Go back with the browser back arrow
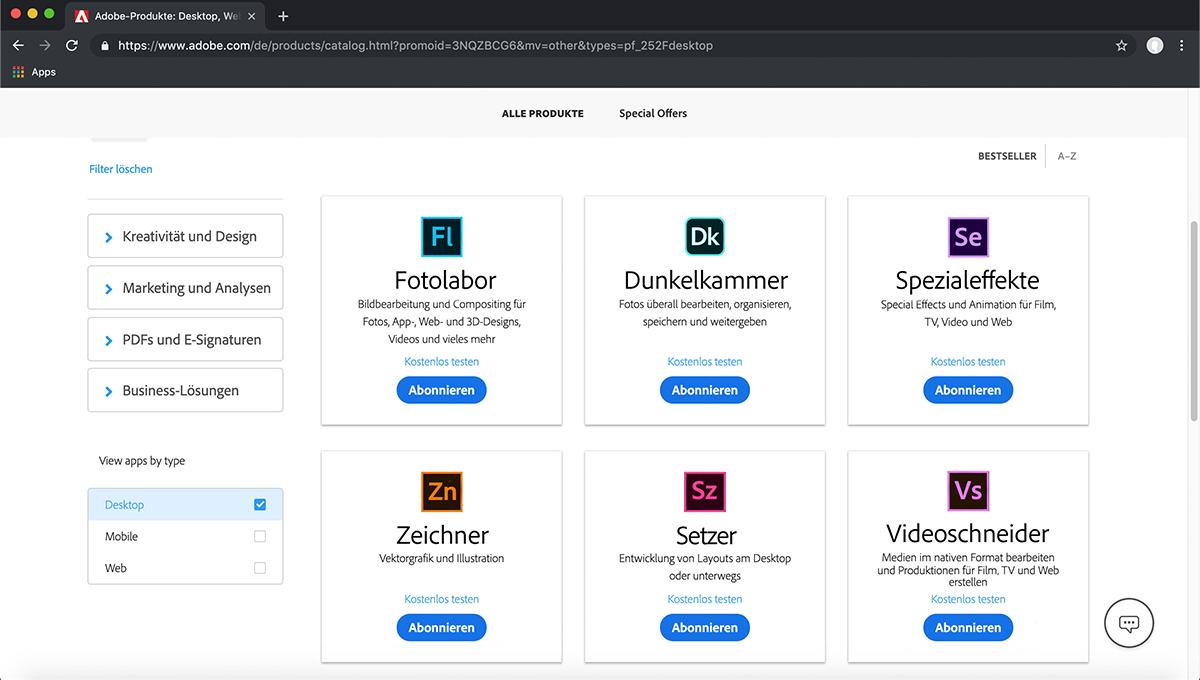The height and width of the screenshot is (680, 1200). pos(18,45)
